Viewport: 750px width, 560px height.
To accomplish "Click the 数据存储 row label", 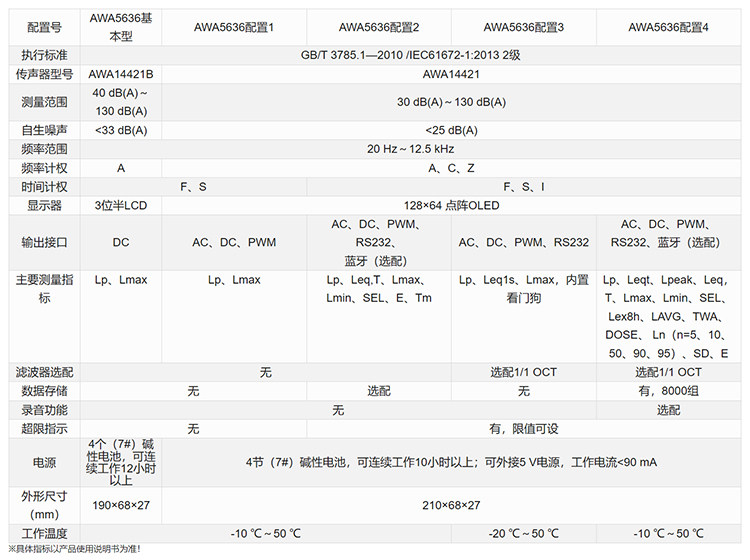I will pos(44,391).
